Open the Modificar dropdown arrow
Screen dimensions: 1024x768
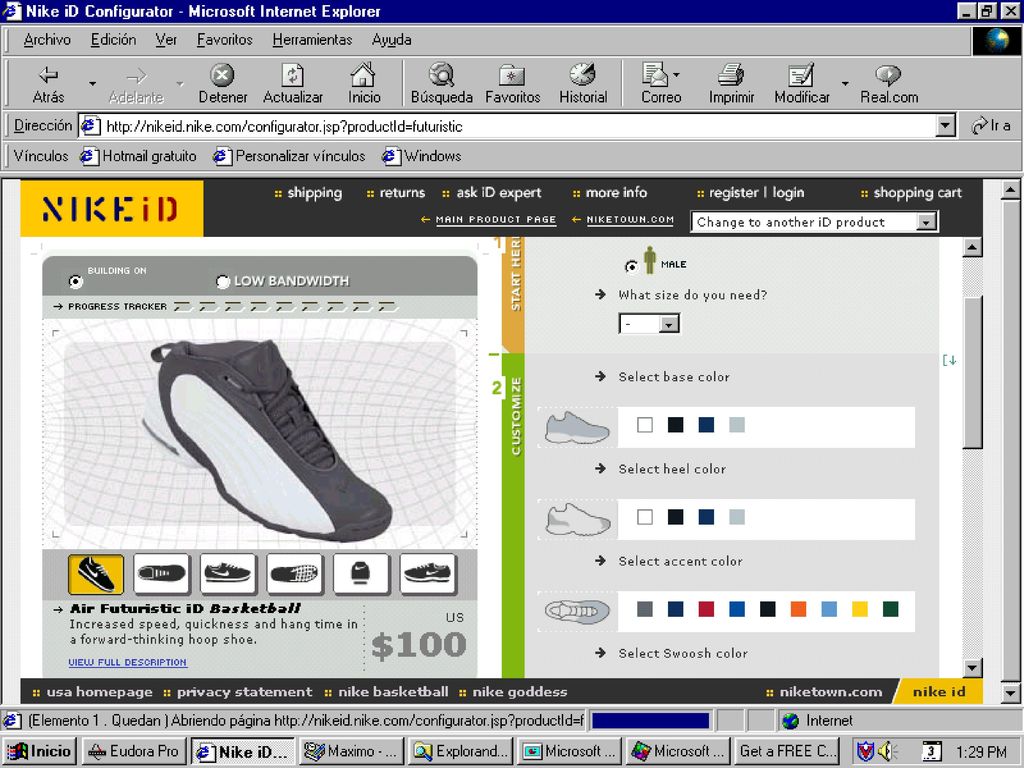click(844, 84)
